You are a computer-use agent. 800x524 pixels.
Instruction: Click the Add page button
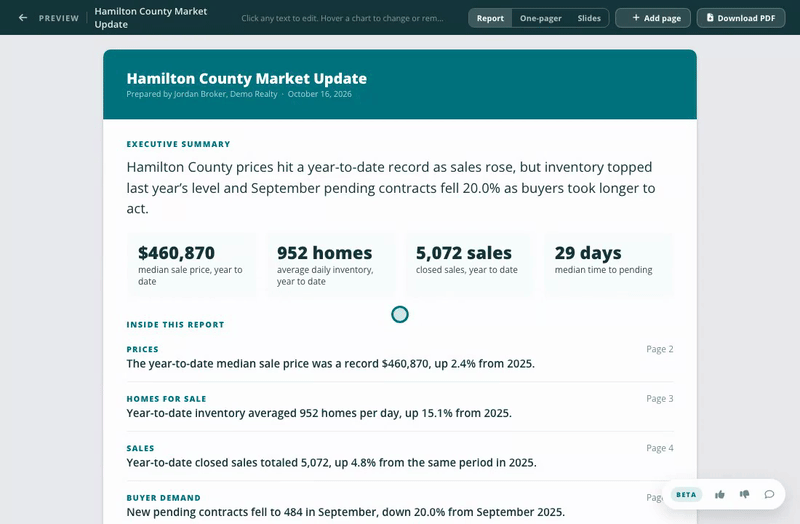[x=653, y=18]
